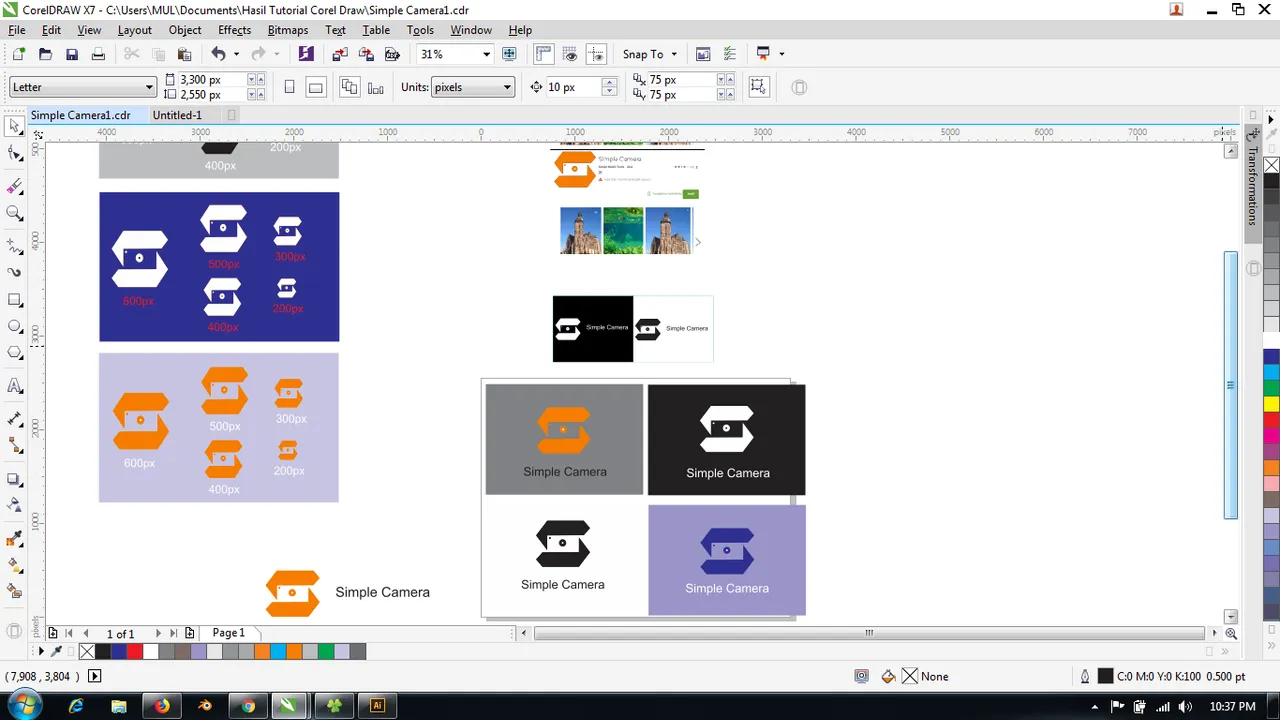This screenshot has height=720, width=1280.
Task: Pick the yellow swatch in right palette
Action: pos(1271,404)
